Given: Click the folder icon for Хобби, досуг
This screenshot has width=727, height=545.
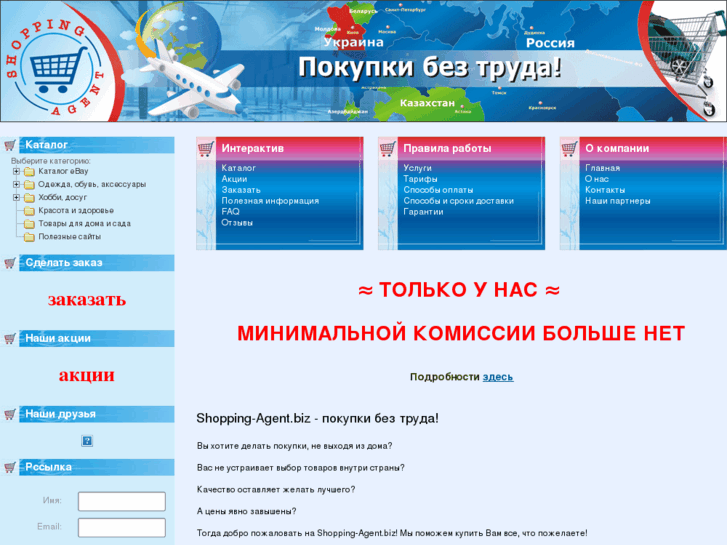Looking at the screenshot, I should [x=29, y=198].
